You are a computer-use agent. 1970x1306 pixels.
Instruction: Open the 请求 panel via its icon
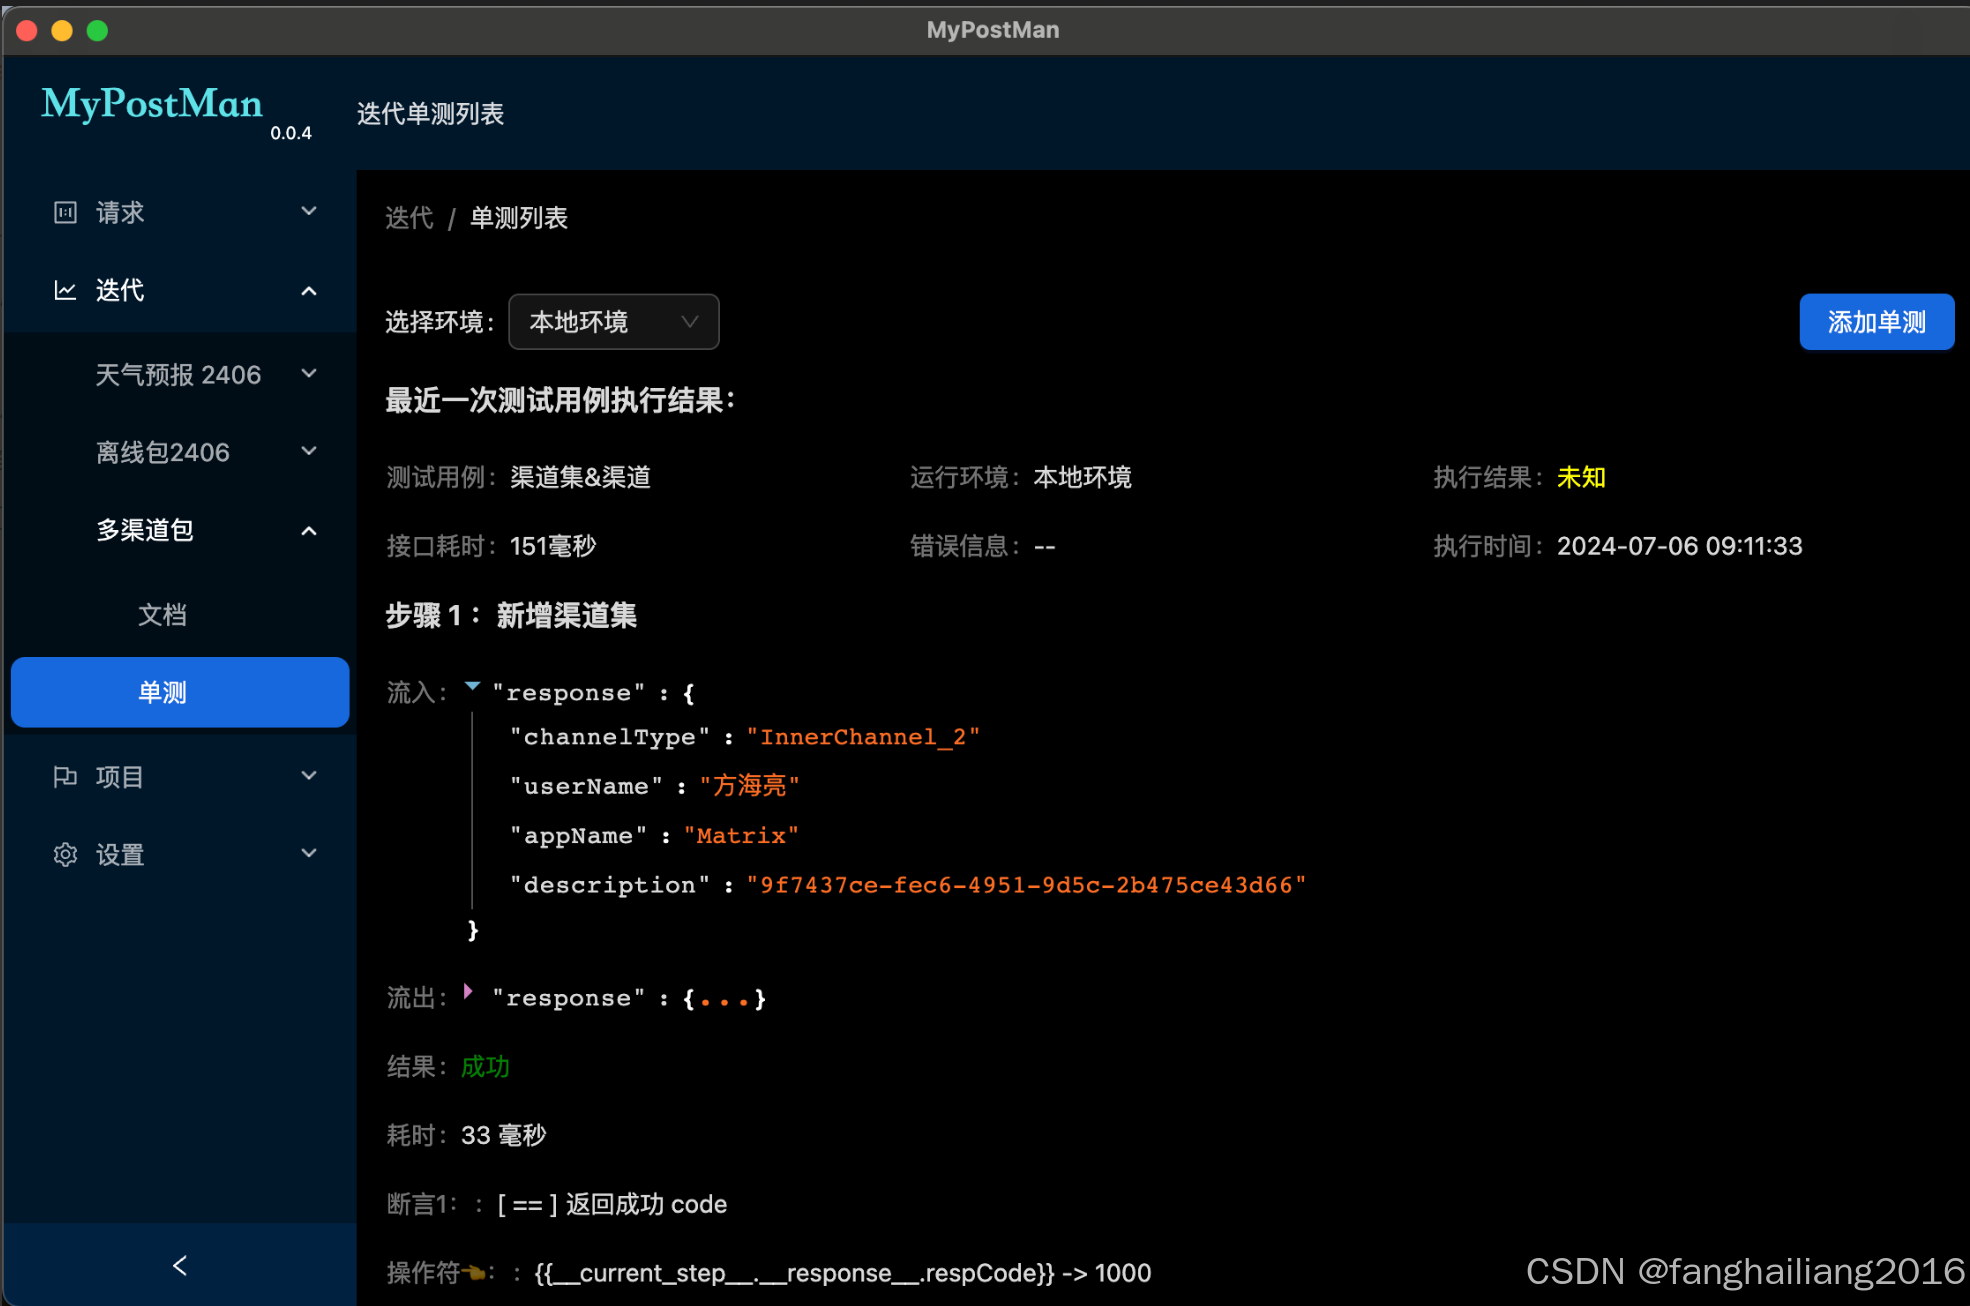coord(64,212)
